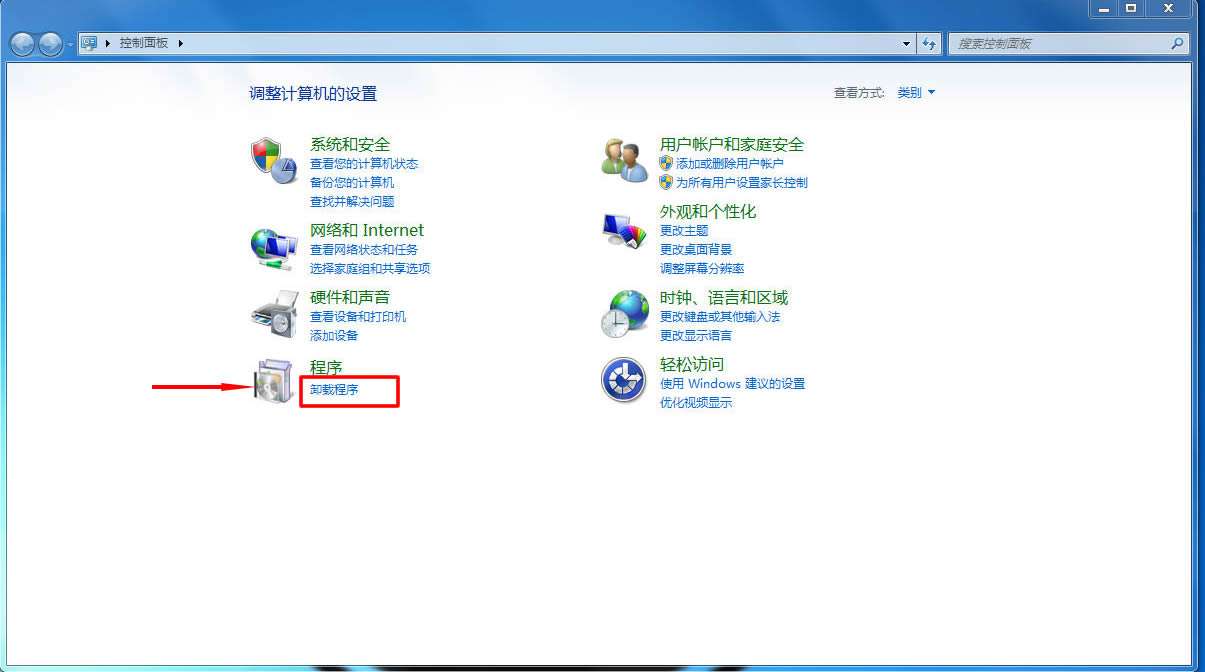Open 查看网络状态和任务 link

point(364,249)
